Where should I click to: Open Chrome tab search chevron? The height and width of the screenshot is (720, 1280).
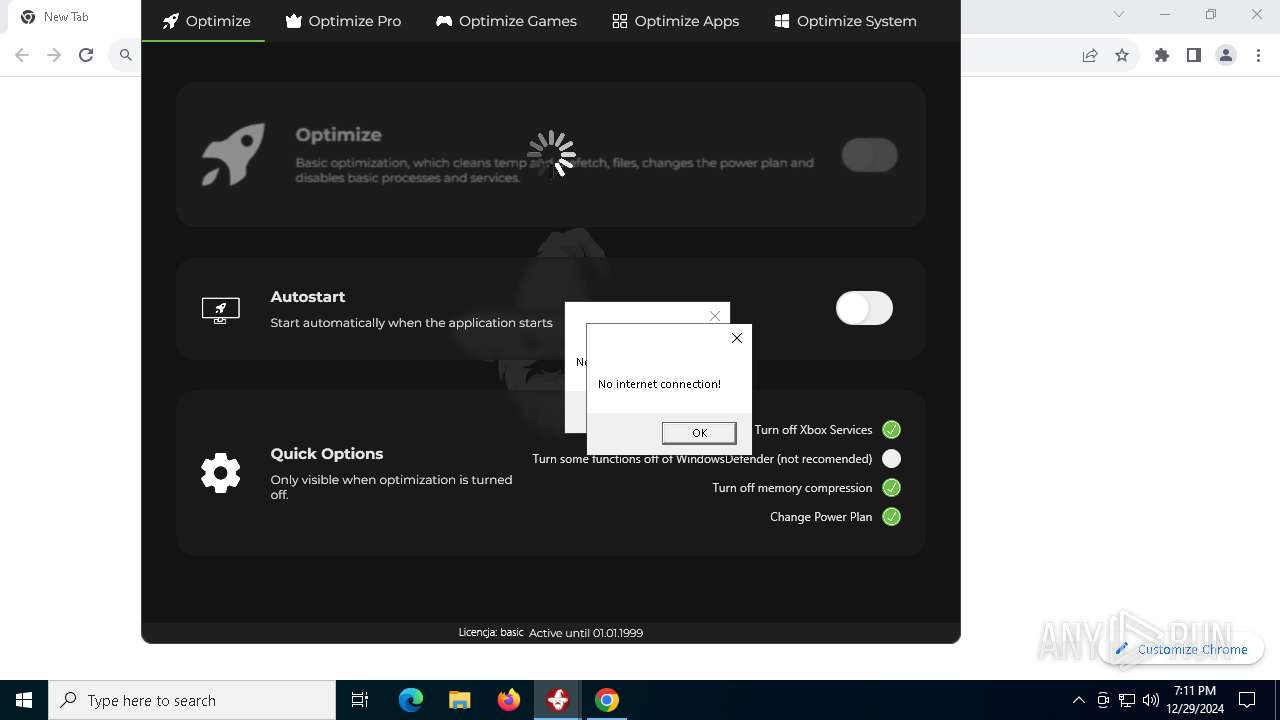(x=1119, y=14)
